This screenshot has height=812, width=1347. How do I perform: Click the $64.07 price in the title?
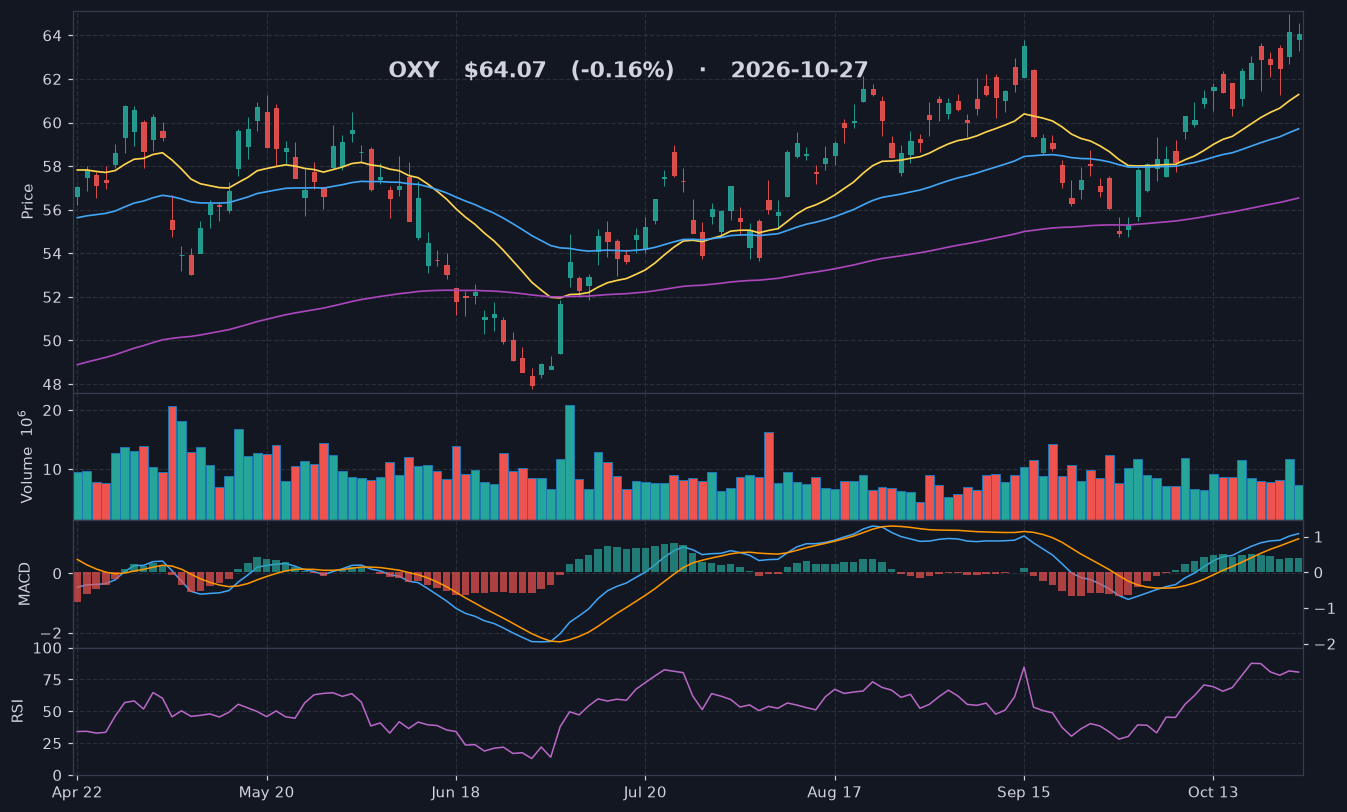[505, 70]
